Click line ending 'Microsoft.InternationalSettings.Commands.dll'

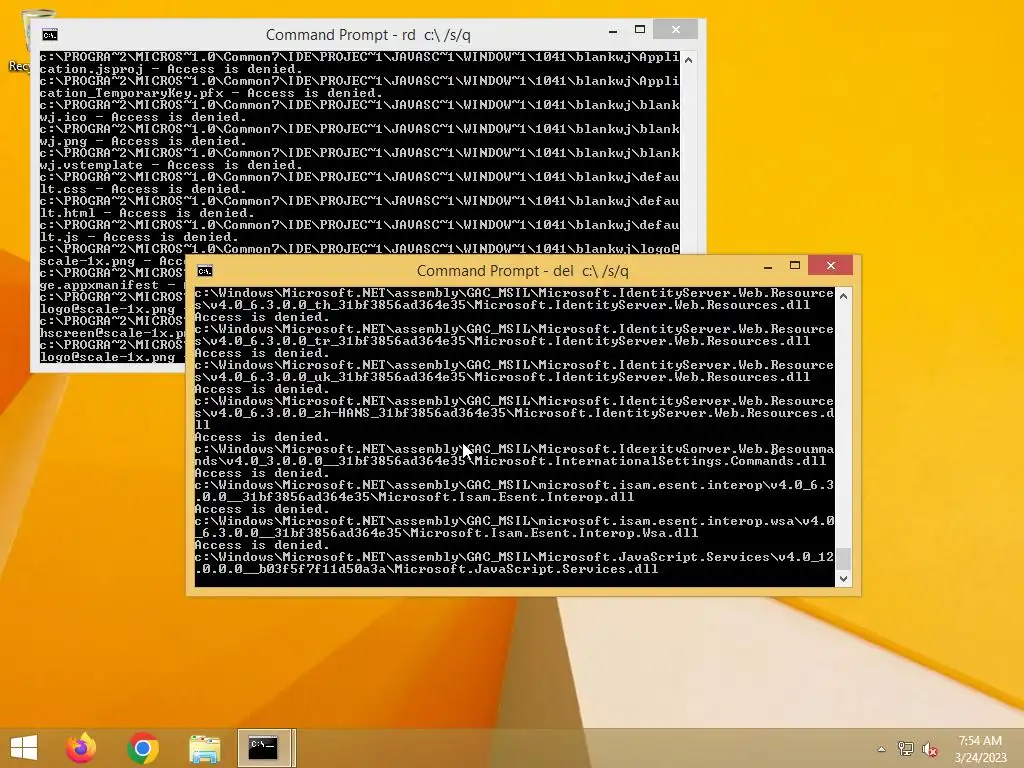click(x=510, y=461)
